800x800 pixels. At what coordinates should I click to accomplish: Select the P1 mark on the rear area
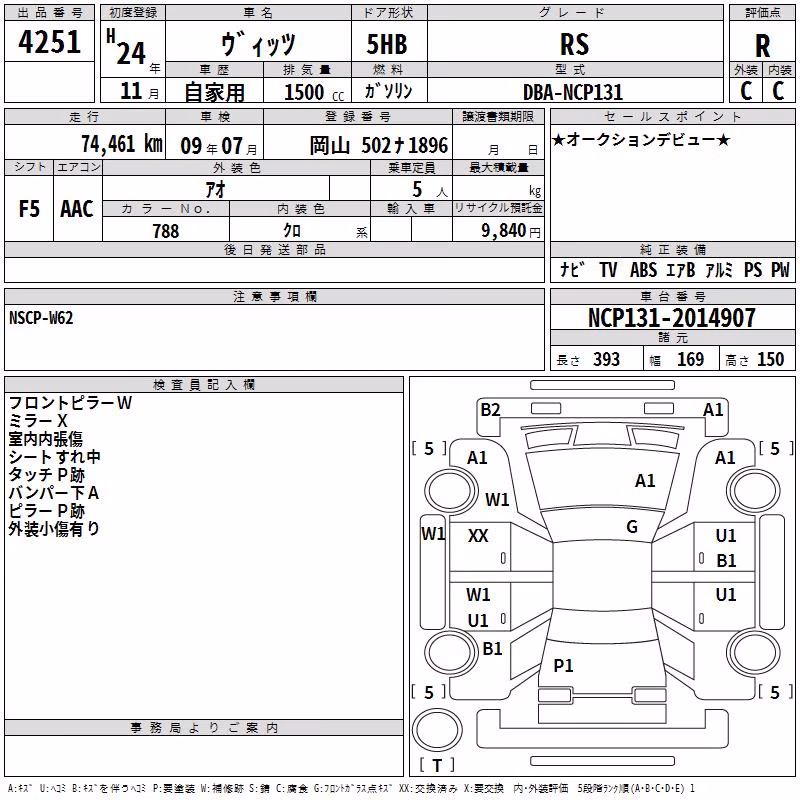563,665
